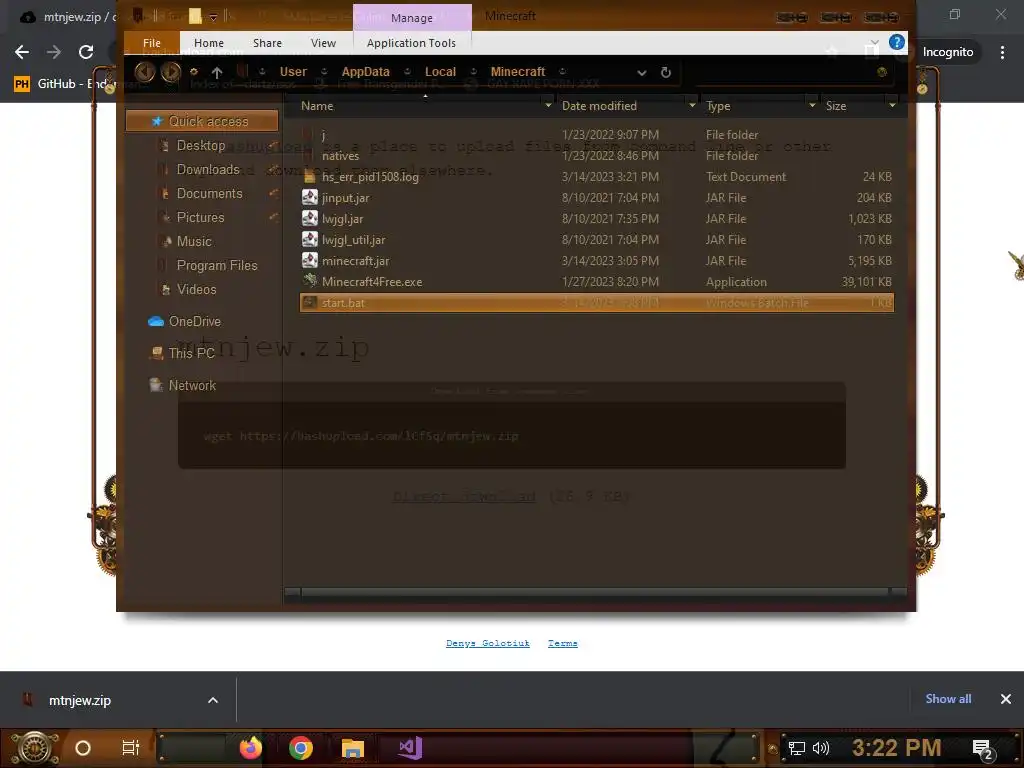The width and height of the screenshot is (1024, 768).
Task: Open File Explorer help
Action: click(897, 42)
